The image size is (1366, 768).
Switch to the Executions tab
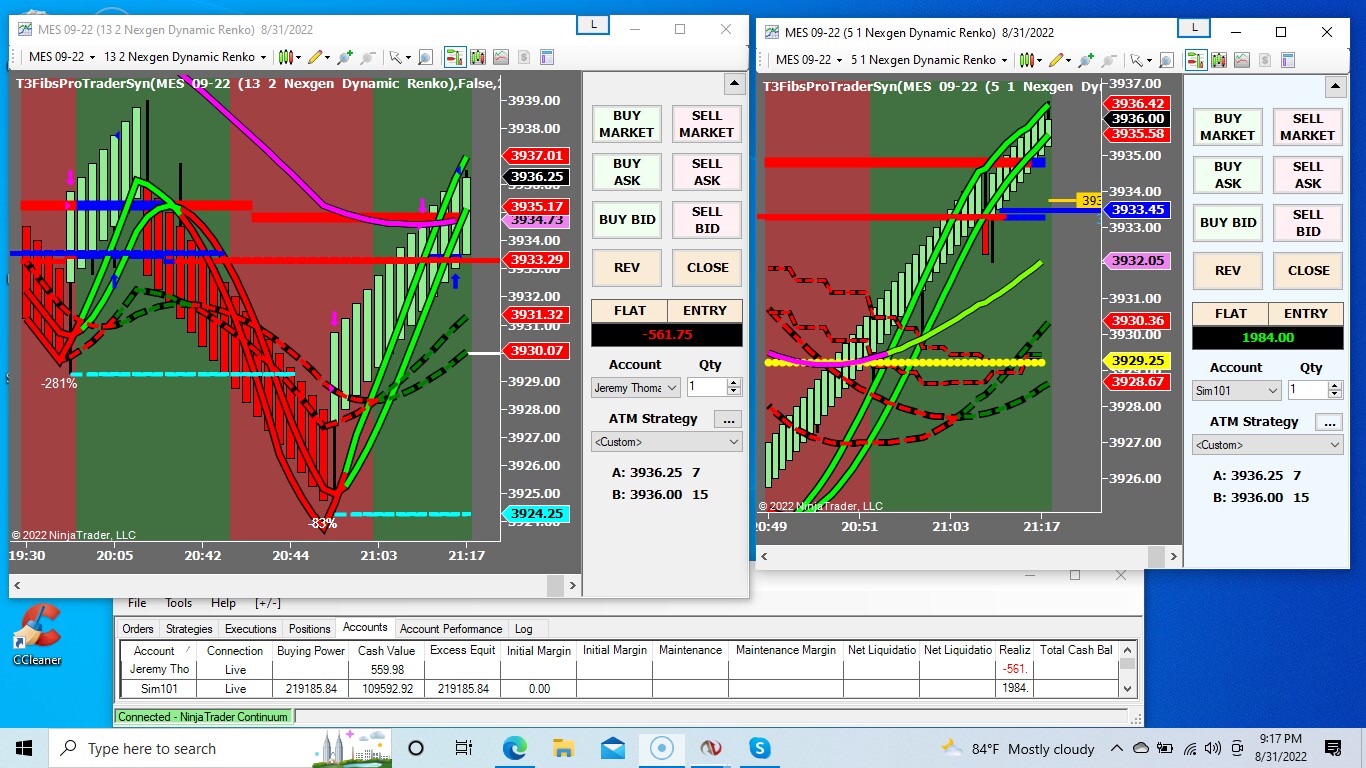click(250, 629)
